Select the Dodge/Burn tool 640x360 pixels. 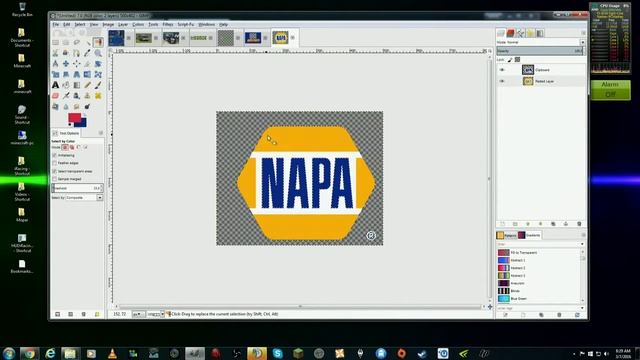pos(87,106)
